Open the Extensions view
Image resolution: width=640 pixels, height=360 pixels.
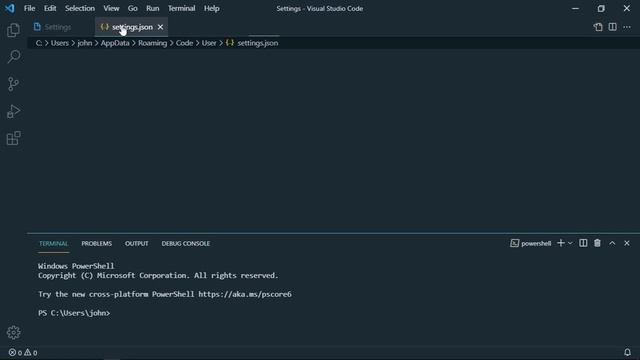coord(13,138)
